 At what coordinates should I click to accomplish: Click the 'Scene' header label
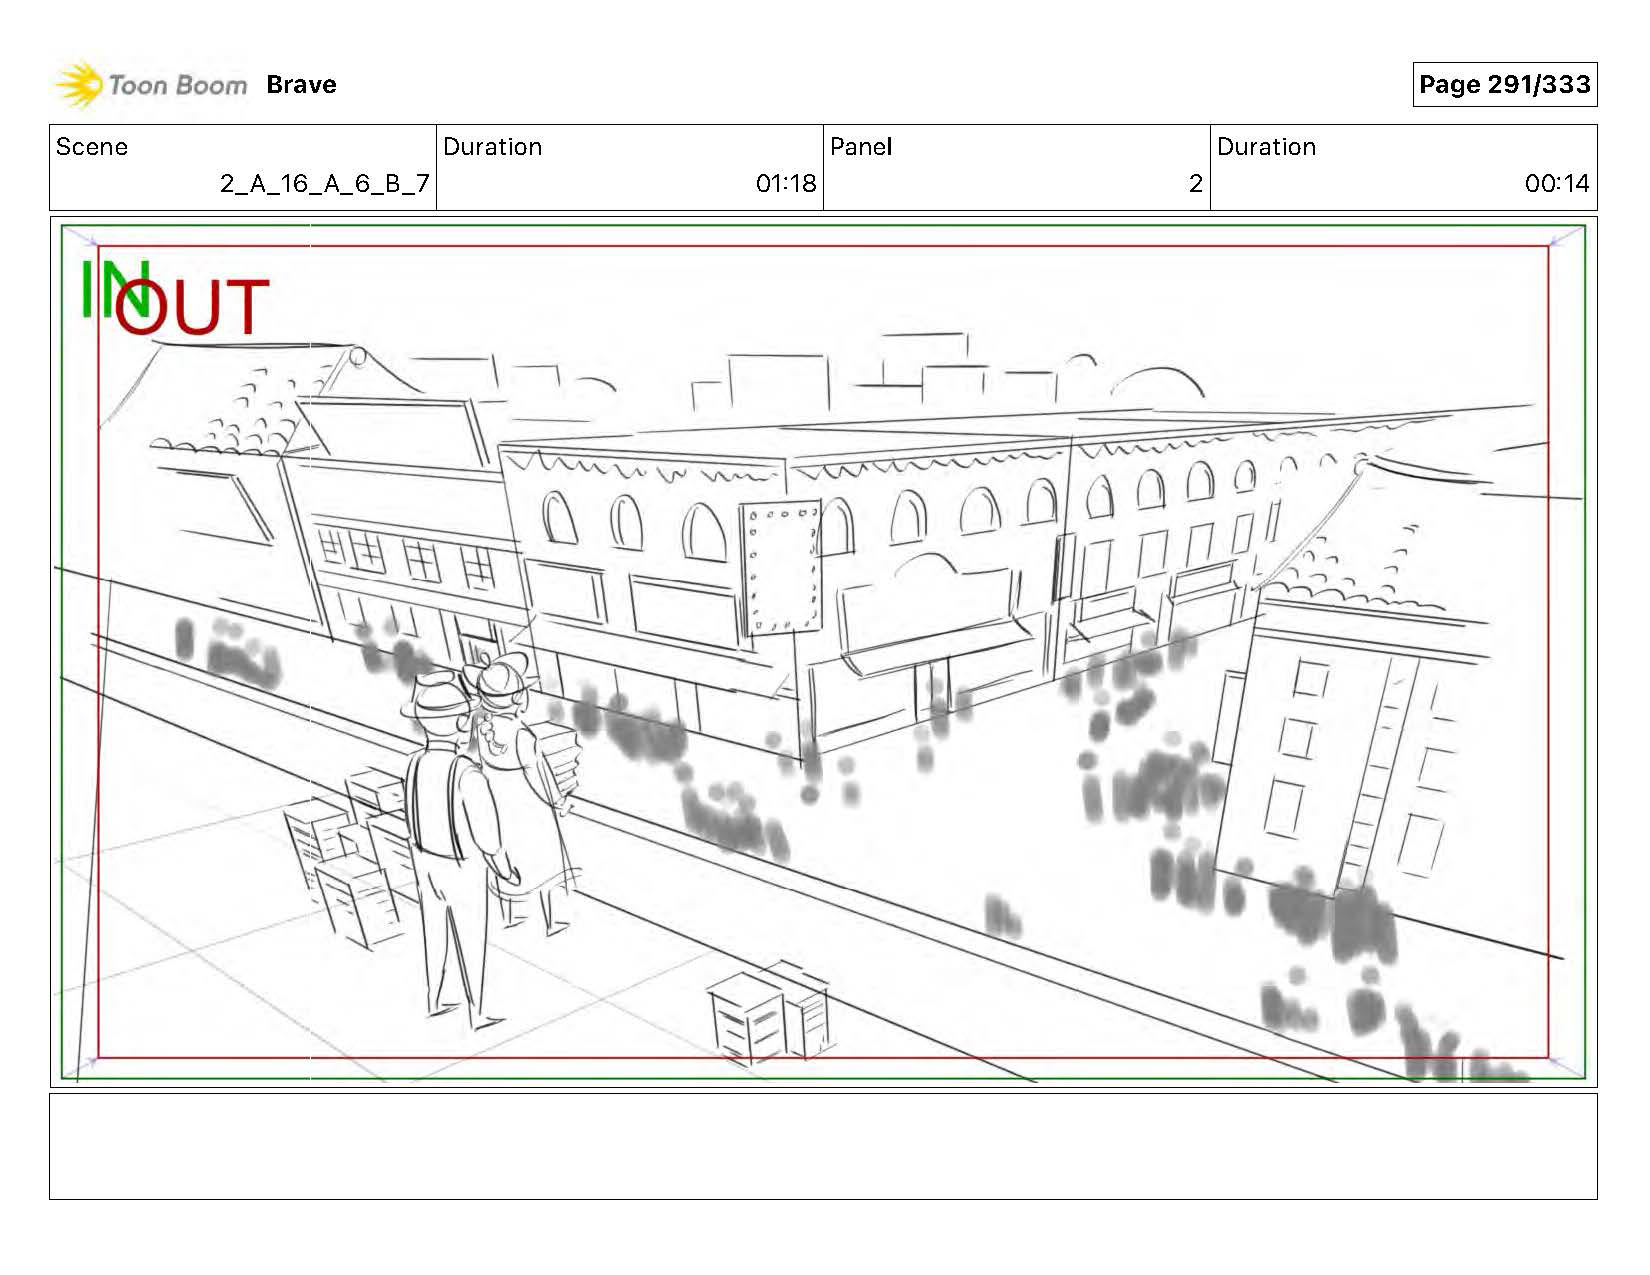92,147
